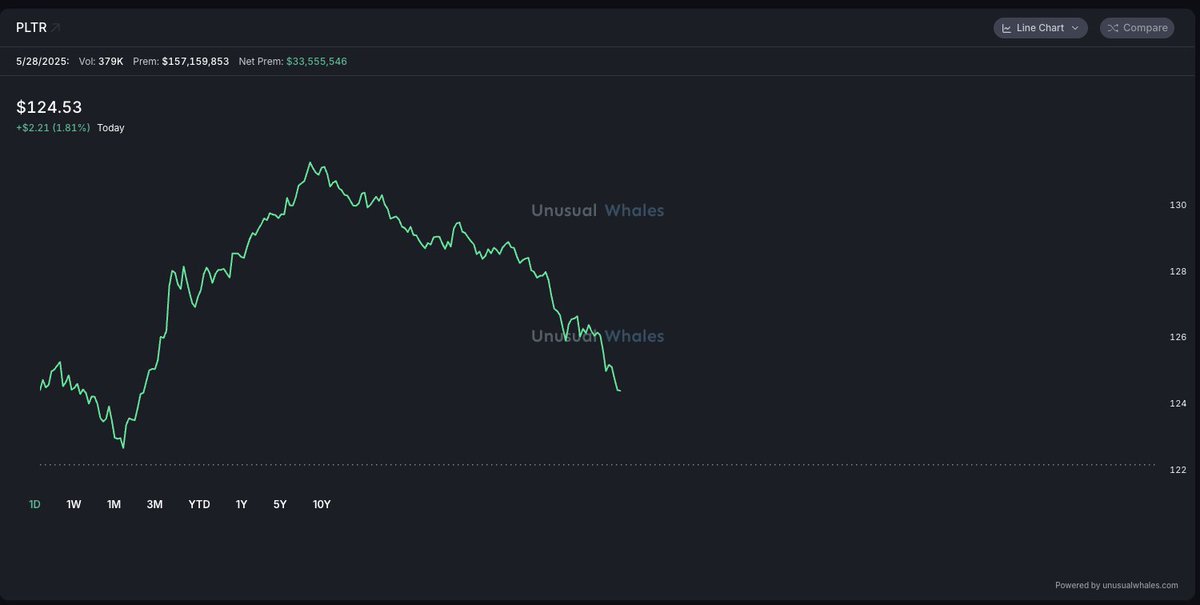Click the last point of the price line

(x=620, y=390)
